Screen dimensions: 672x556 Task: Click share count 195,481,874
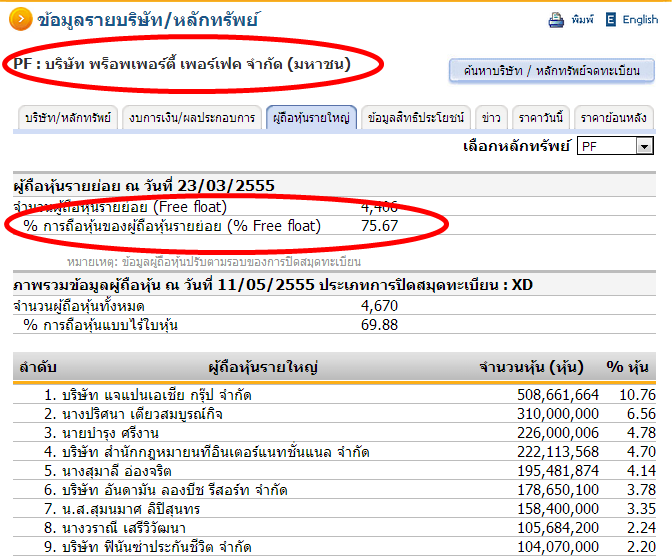coord(558,471)
